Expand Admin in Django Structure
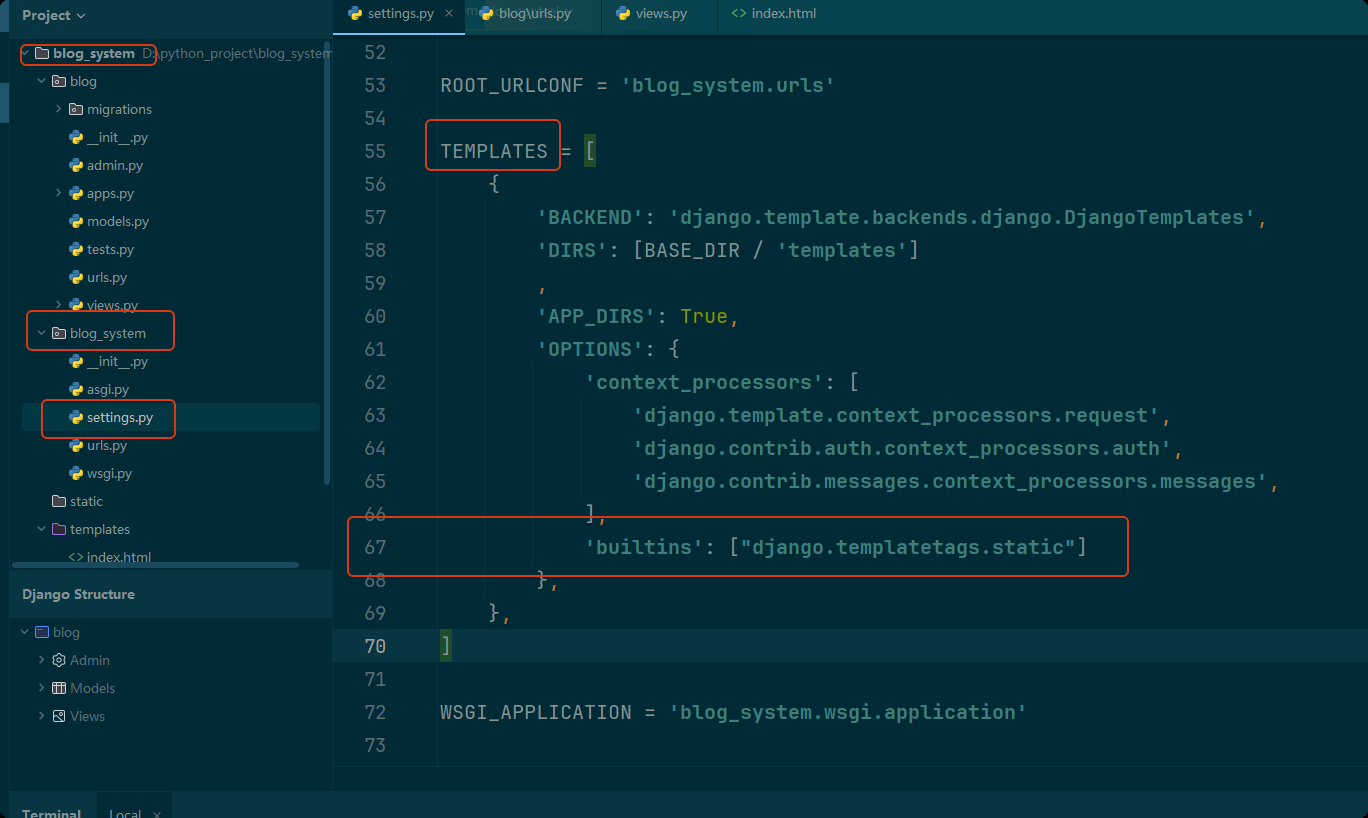1368x818 pixels. pyautogui.click(x=41, y=660)
